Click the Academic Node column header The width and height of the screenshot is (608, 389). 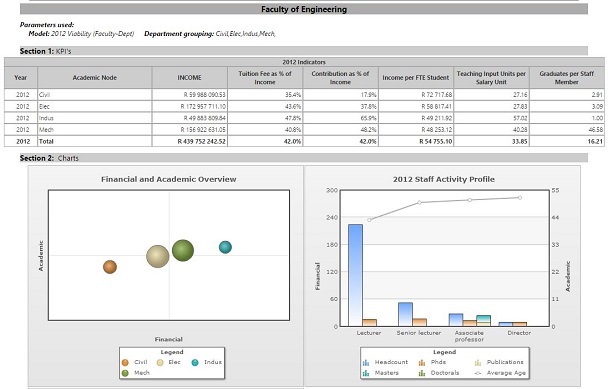click(95, 78)
